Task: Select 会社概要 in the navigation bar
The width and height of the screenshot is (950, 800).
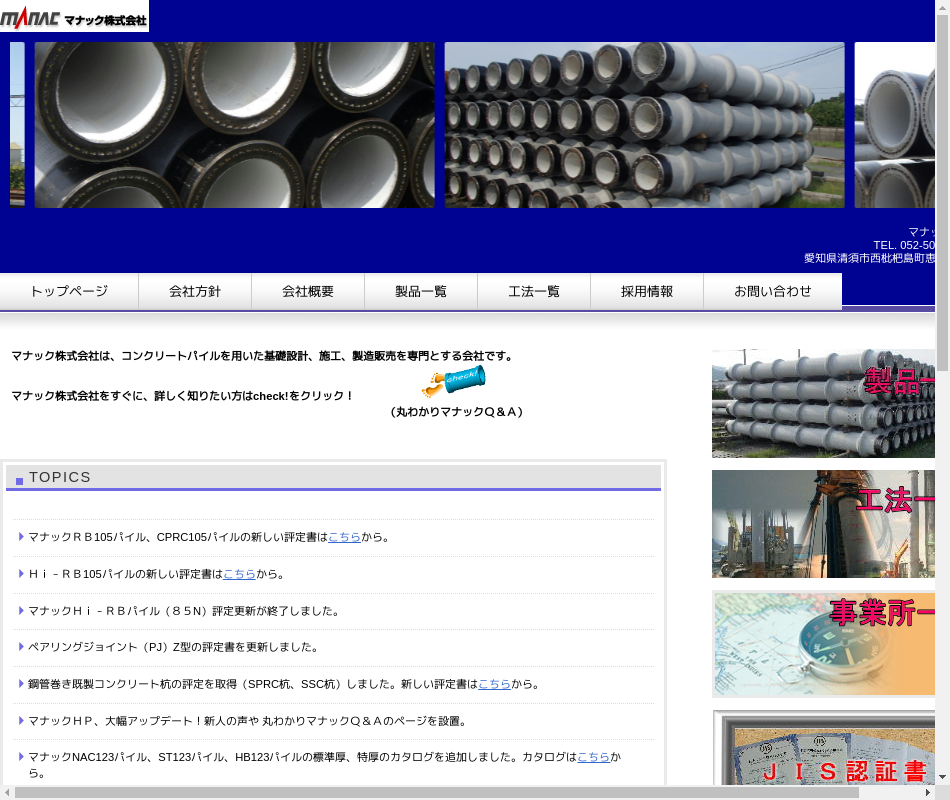Action: (308, 292)
